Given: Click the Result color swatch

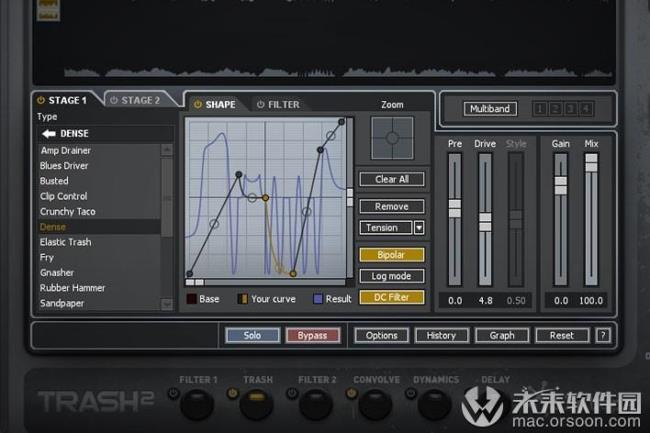Looking at the screenshot, I should 318,299.
